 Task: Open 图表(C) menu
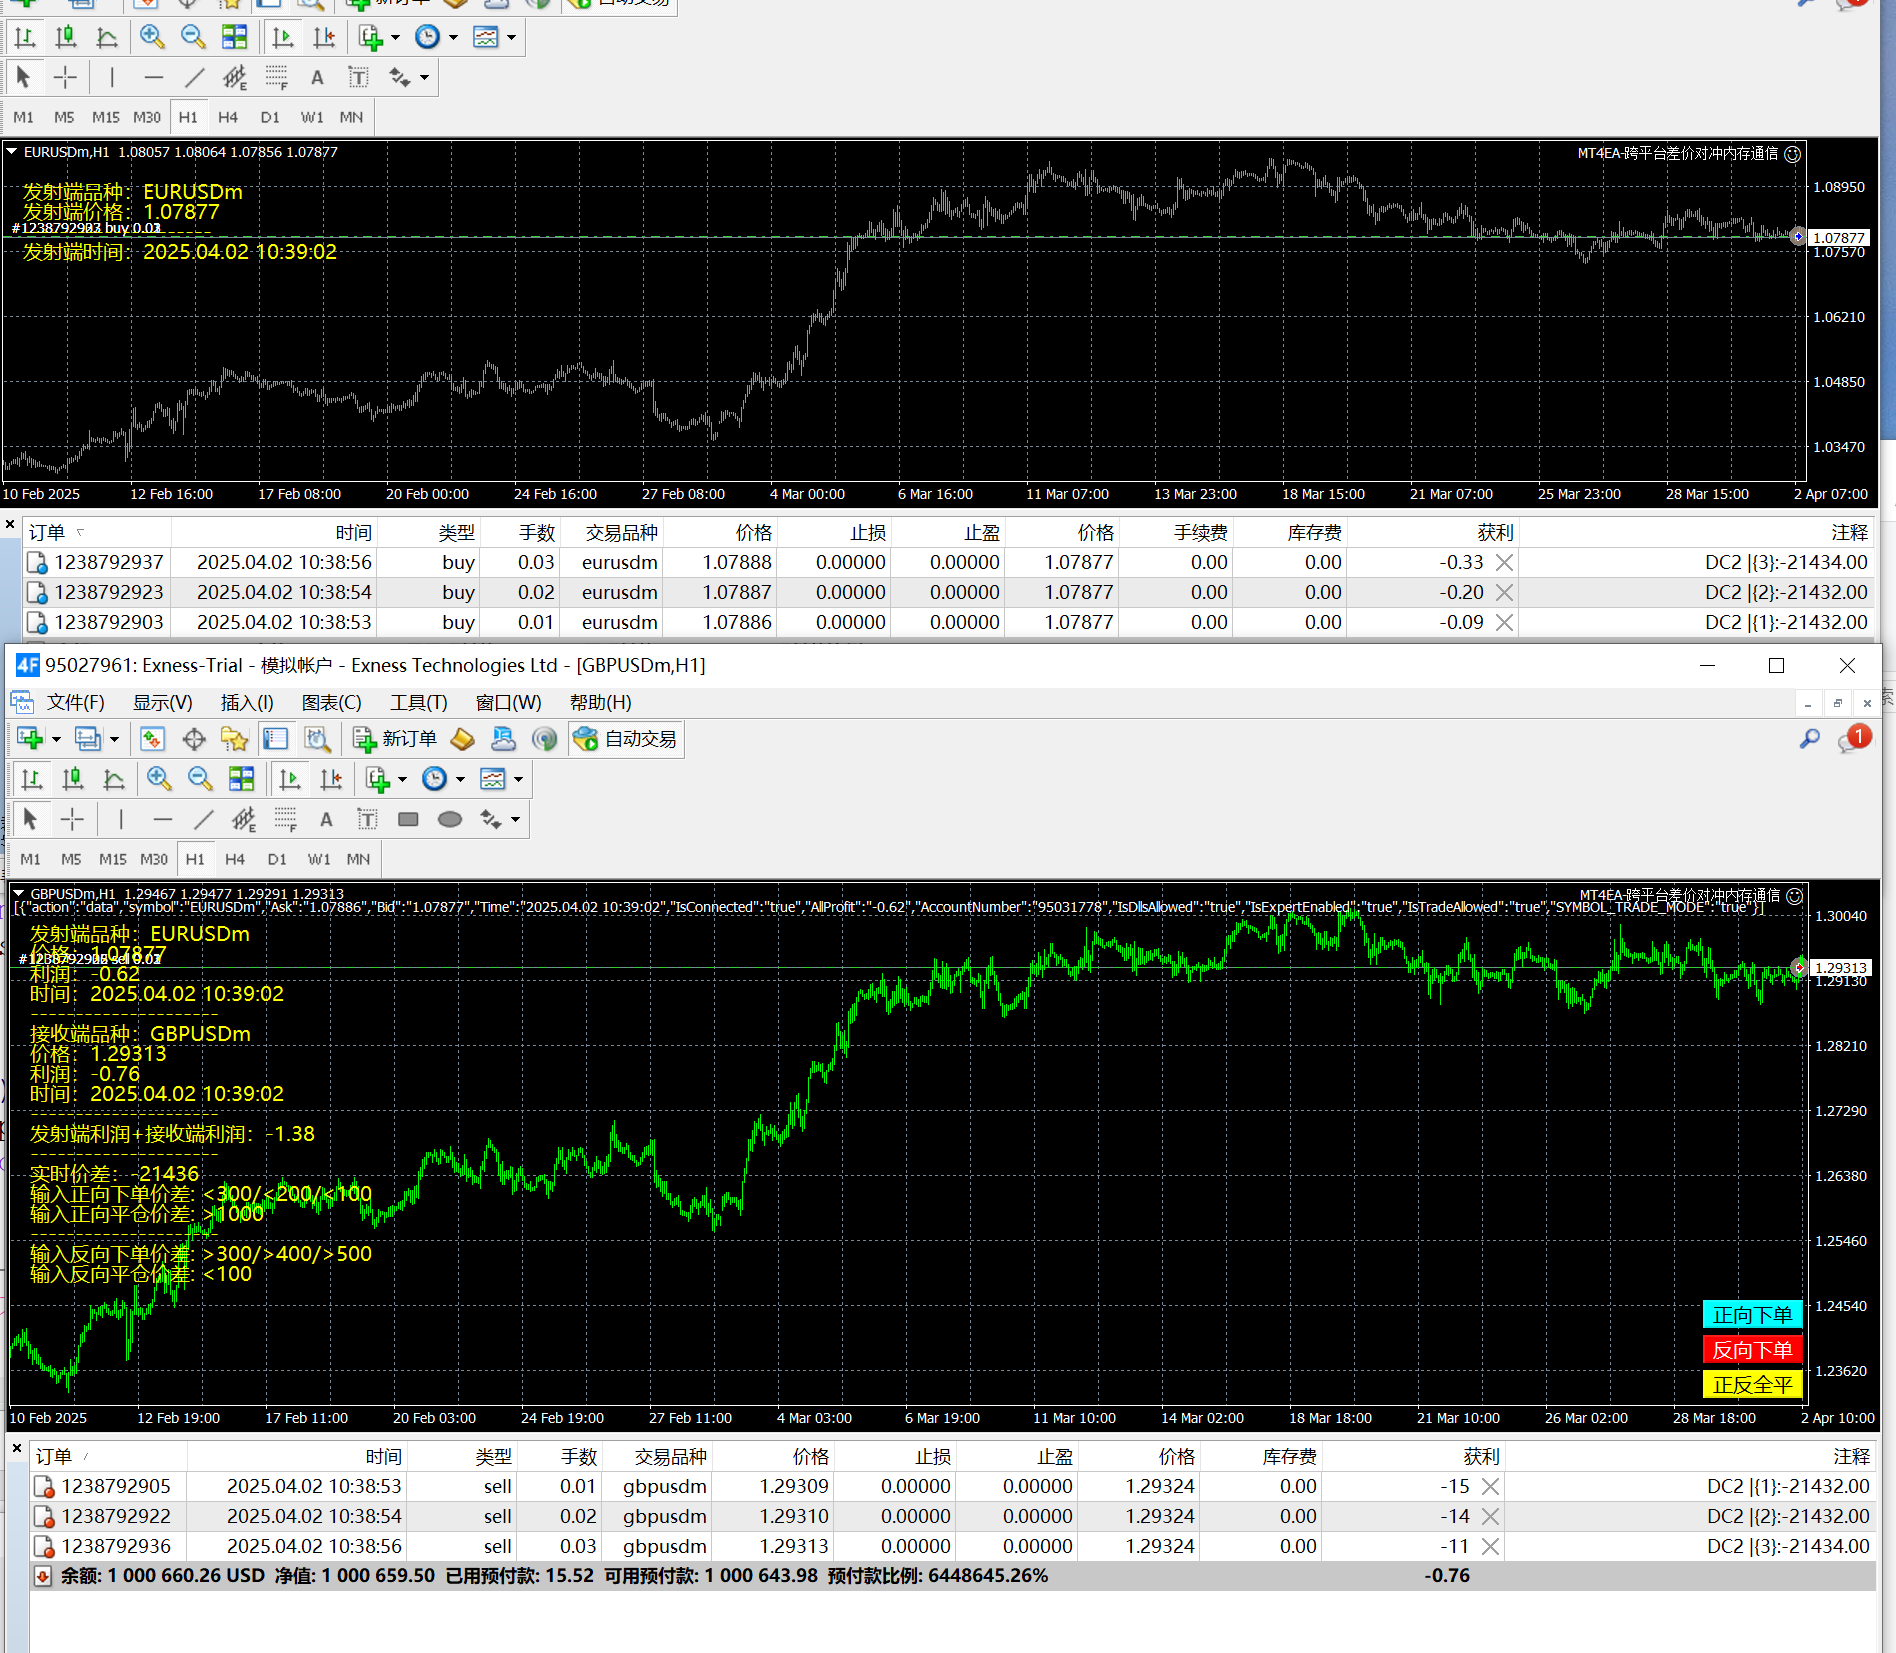pyautogui.click(x=332, y=702)
